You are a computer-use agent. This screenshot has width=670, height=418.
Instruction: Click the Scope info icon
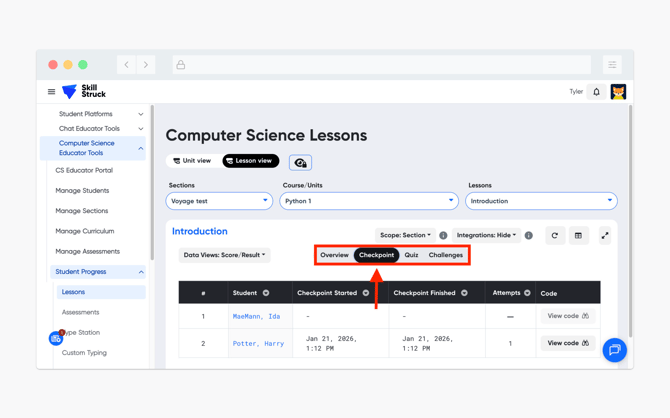[x=443, y=236]
